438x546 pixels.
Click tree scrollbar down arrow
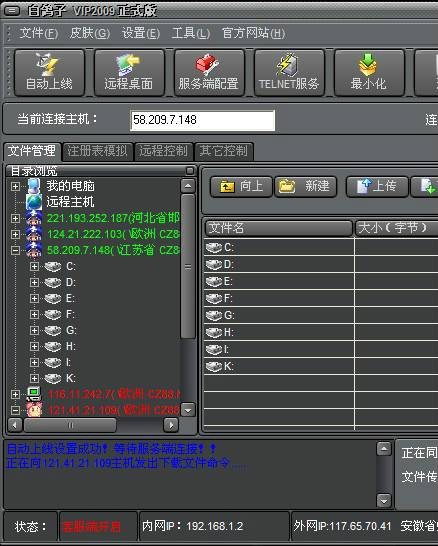point(188,410)
